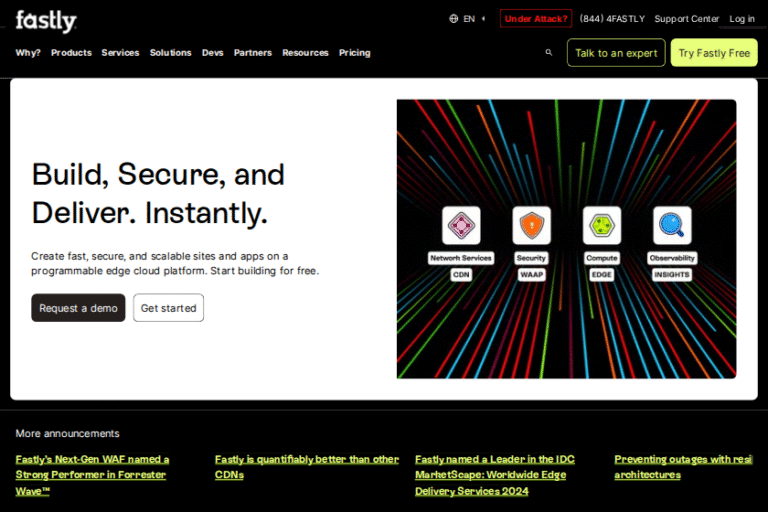Click the EDGE tag
768x512 pixels.
(601, 274)
